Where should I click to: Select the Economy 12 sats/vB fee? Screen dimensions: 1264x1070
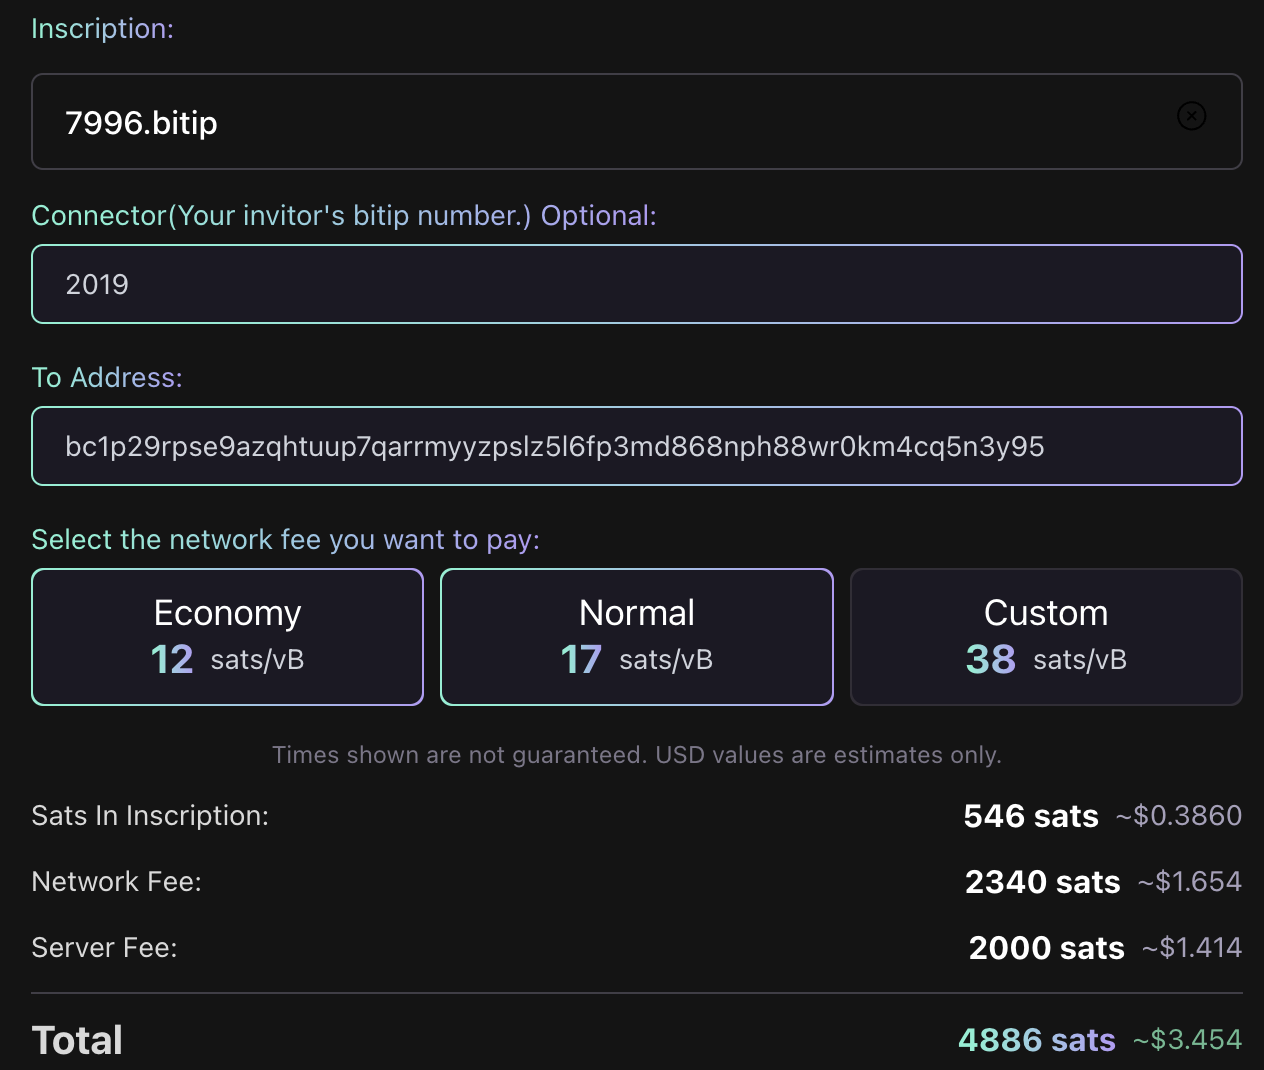pos(227,637)
